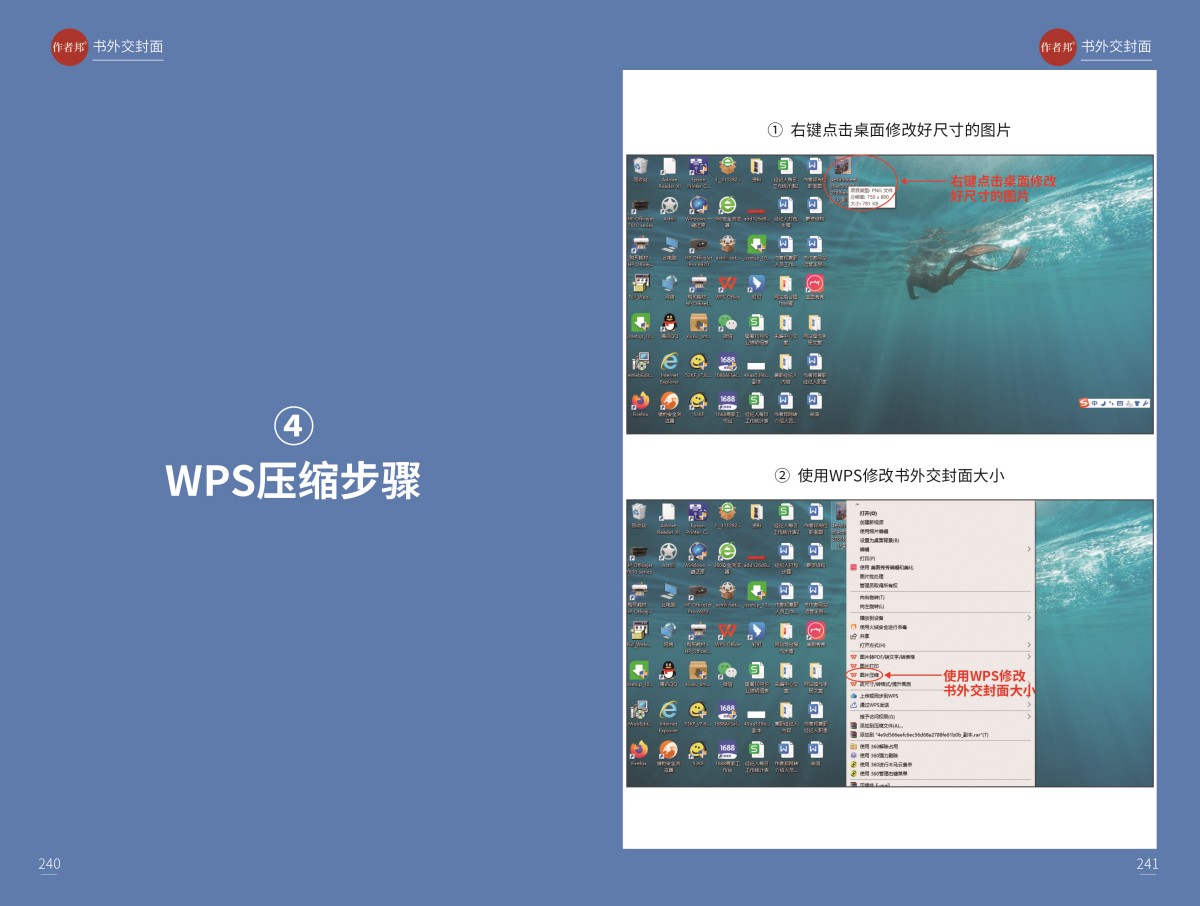Screen dimensions: 1200x906
Task: Click 书外交封面 header text on right page
Action: (1115, 47)
